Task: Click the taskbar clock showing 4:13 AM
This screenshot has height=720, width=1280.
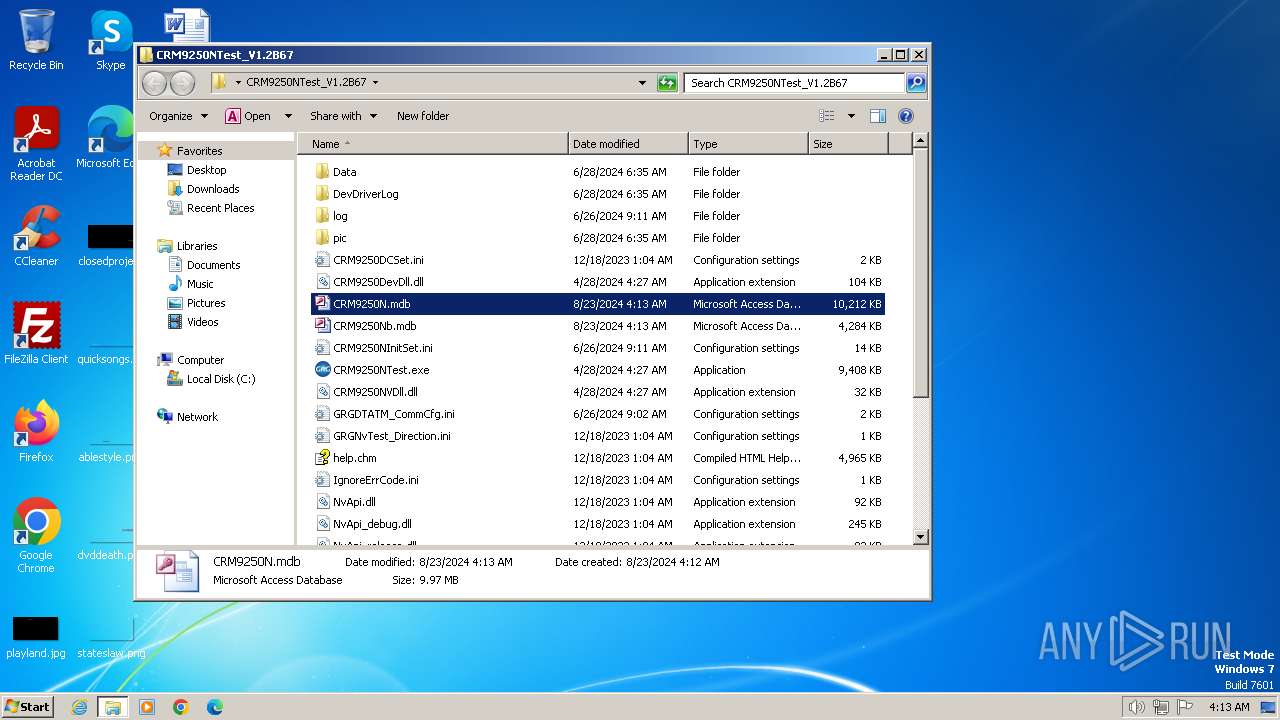Action: 1229,707
